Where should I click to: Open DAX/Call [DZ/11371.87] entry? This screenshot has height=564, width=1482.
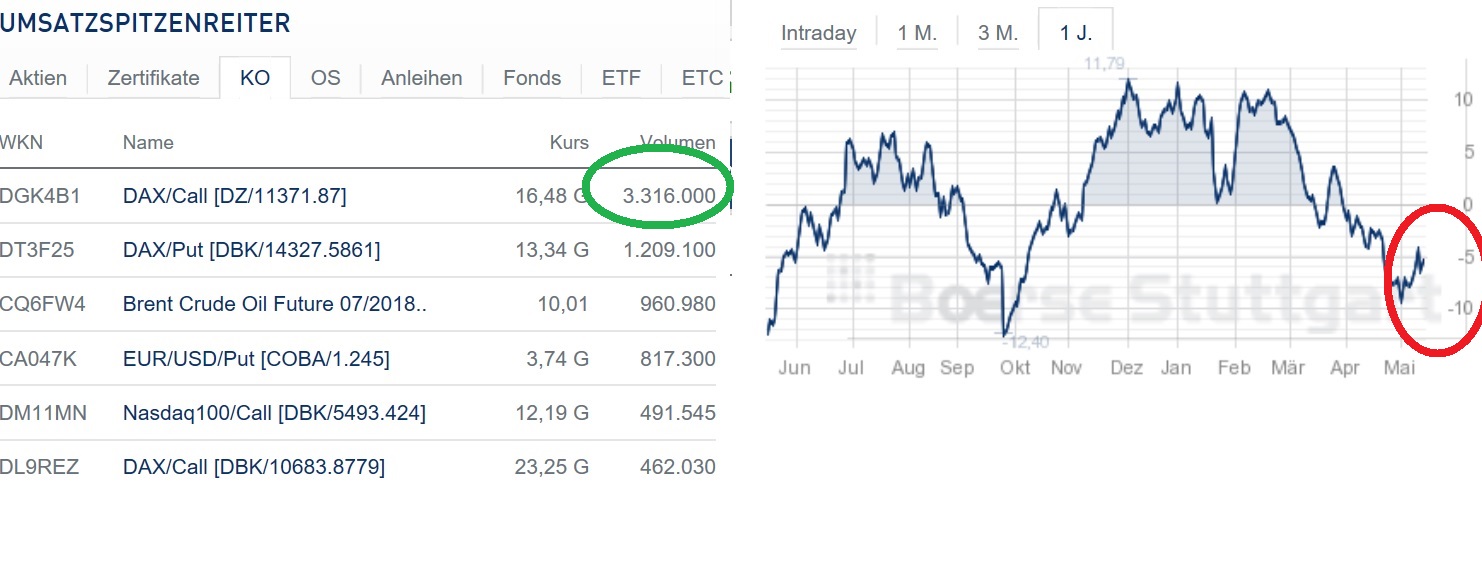[234, 196]
